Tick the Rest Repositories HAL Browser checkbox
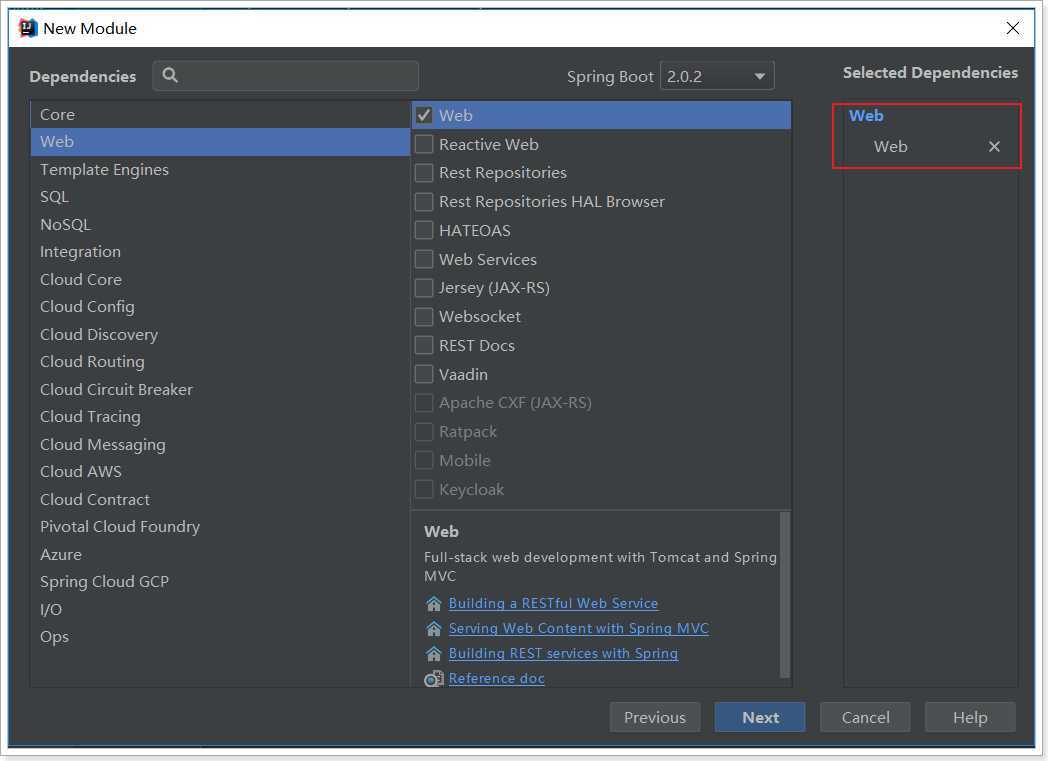Viewport: 1048px width, 761px height. [424, 202]
